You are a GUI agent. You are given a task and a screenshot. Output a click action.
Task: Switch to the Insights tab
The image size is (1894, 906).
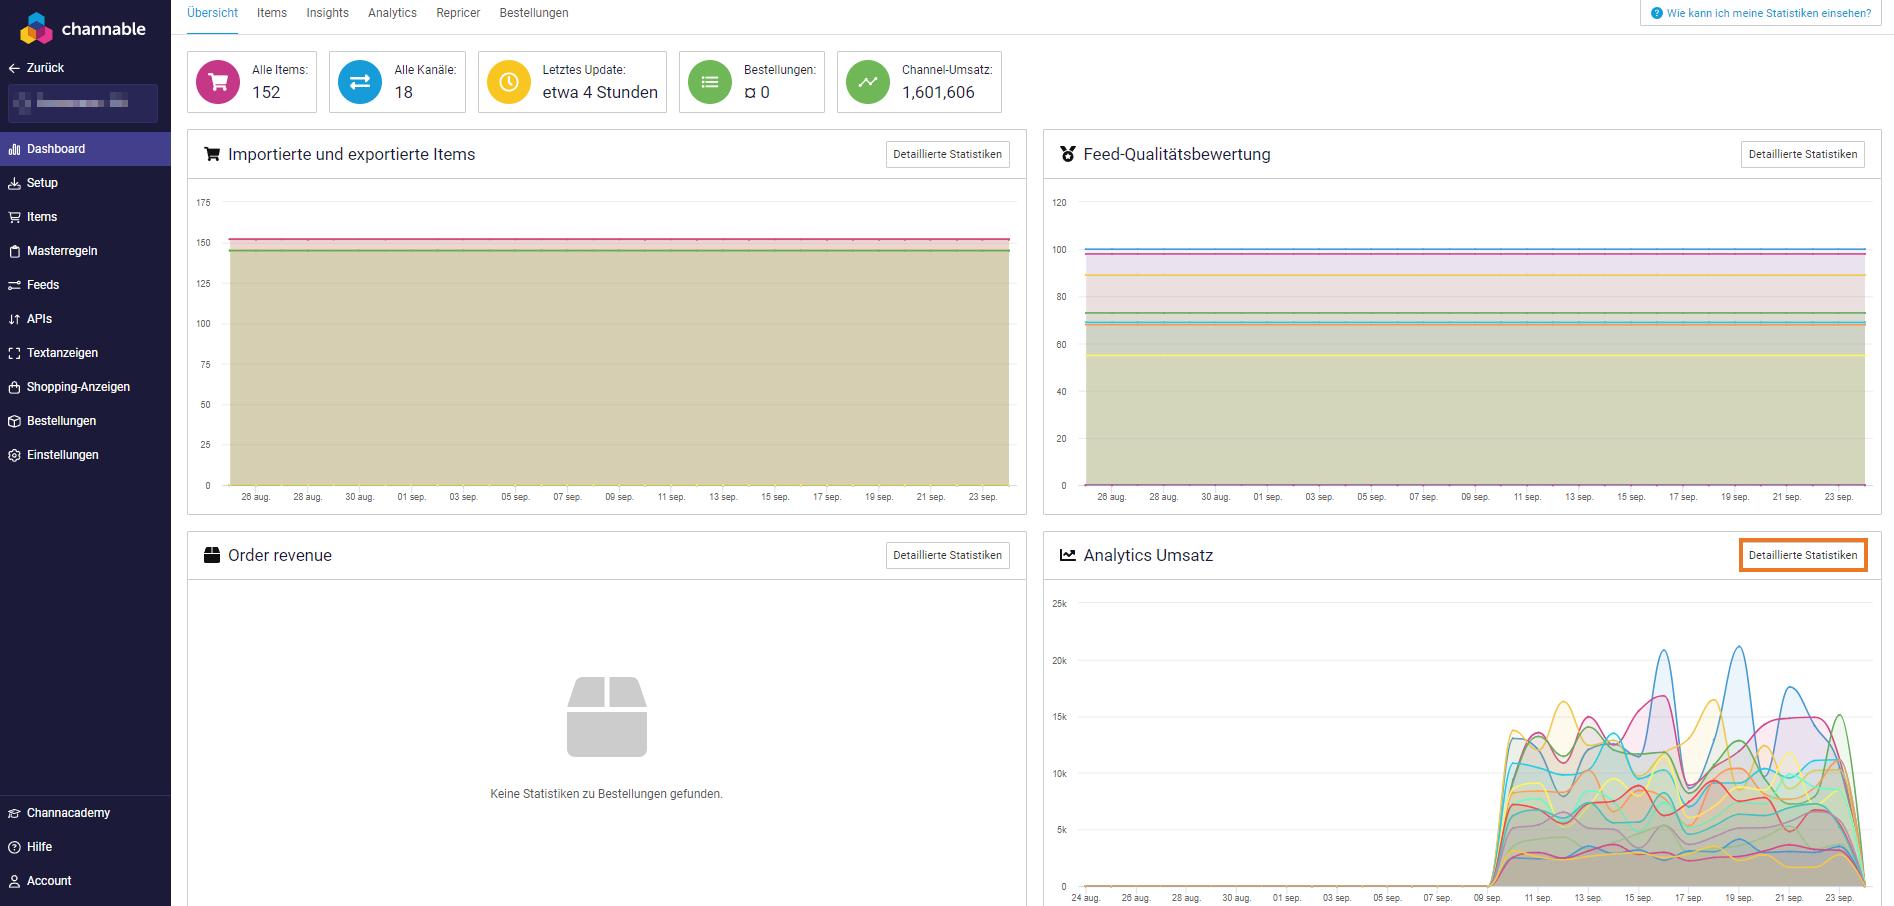328,13
